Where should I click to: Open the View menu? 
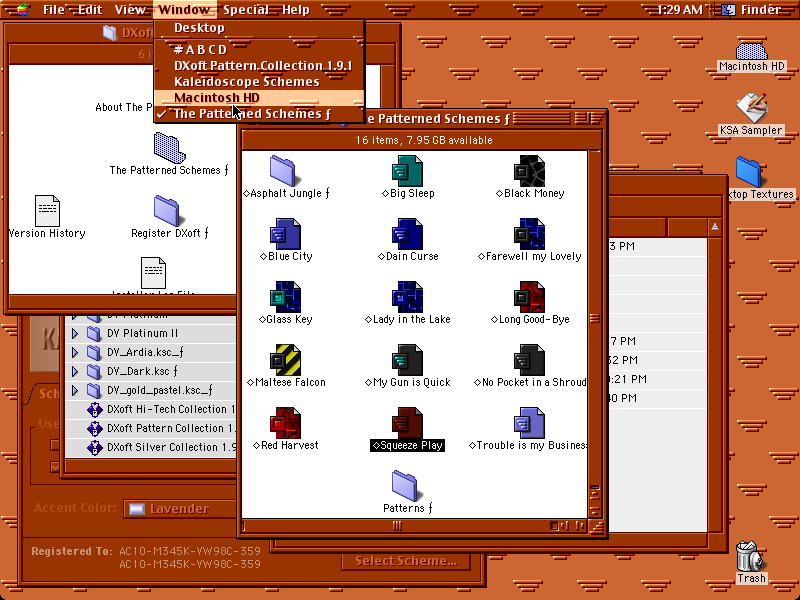click(130, 9)
